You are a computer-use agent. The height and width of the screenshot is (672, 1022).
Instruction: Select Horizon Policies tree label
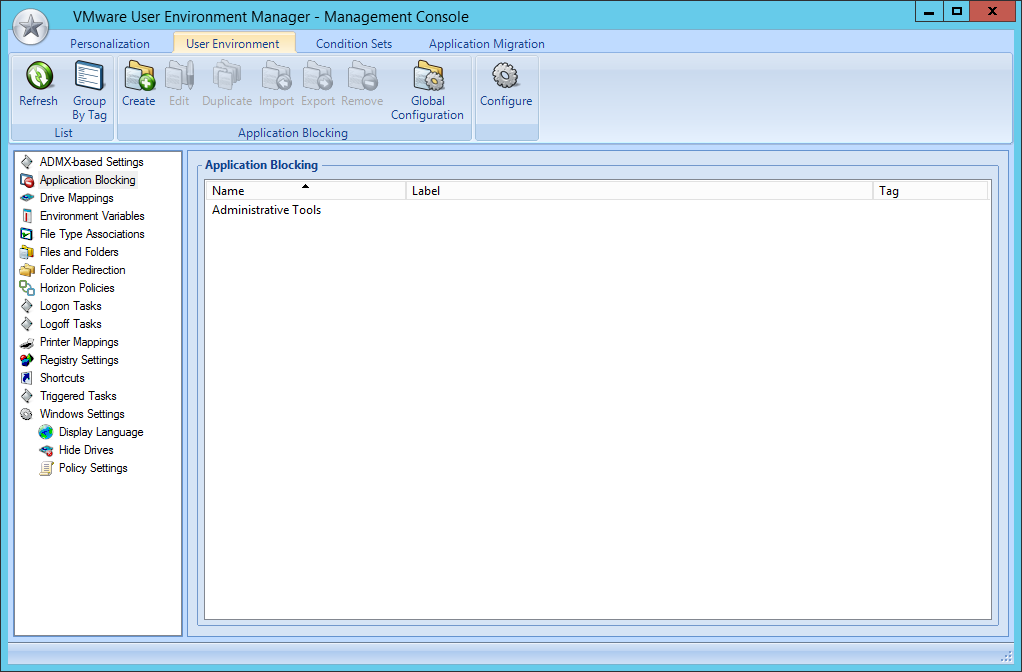click(x=77, y=288)
